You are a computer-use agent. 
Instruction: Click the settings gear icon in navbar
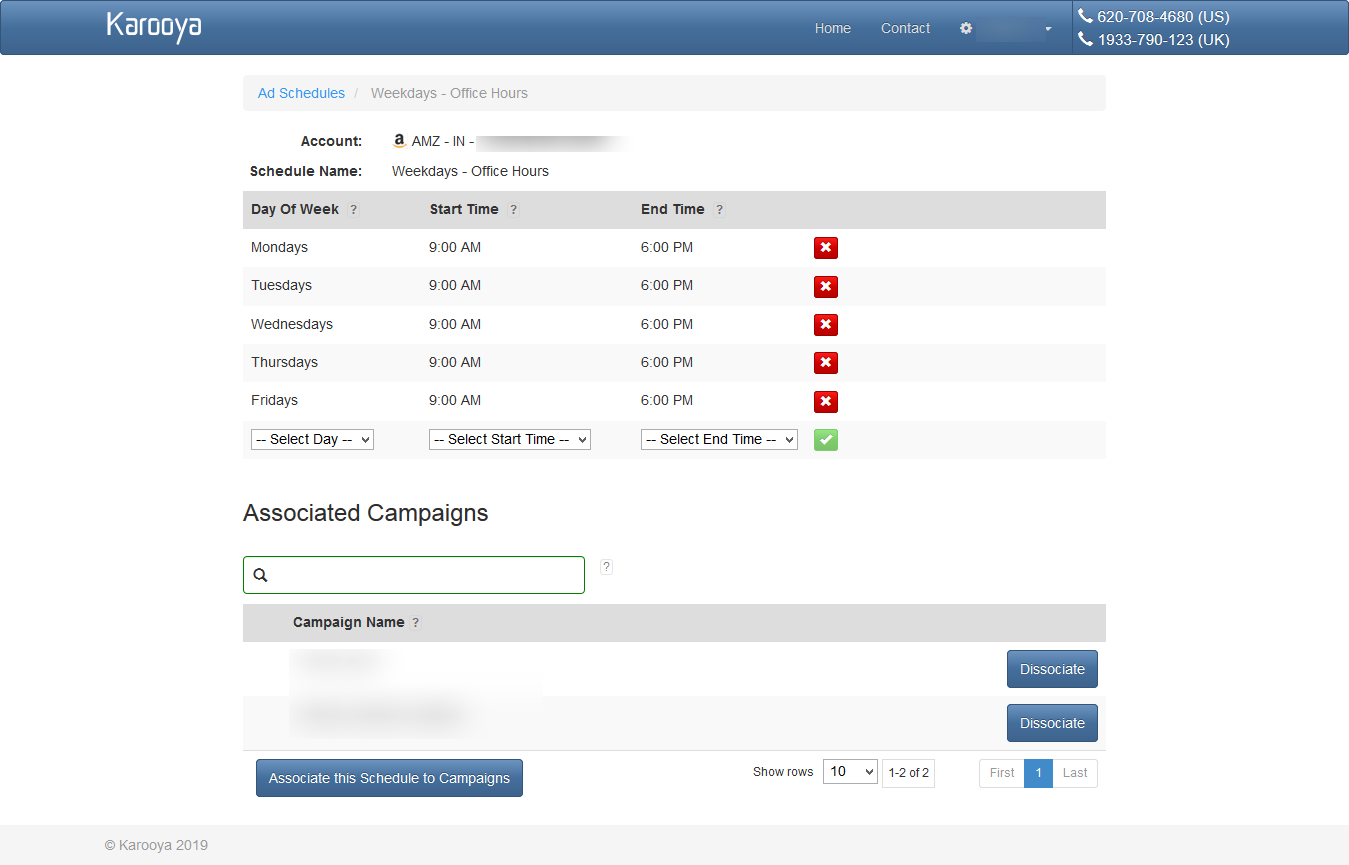pyautogui.click(x=966, y=28)
